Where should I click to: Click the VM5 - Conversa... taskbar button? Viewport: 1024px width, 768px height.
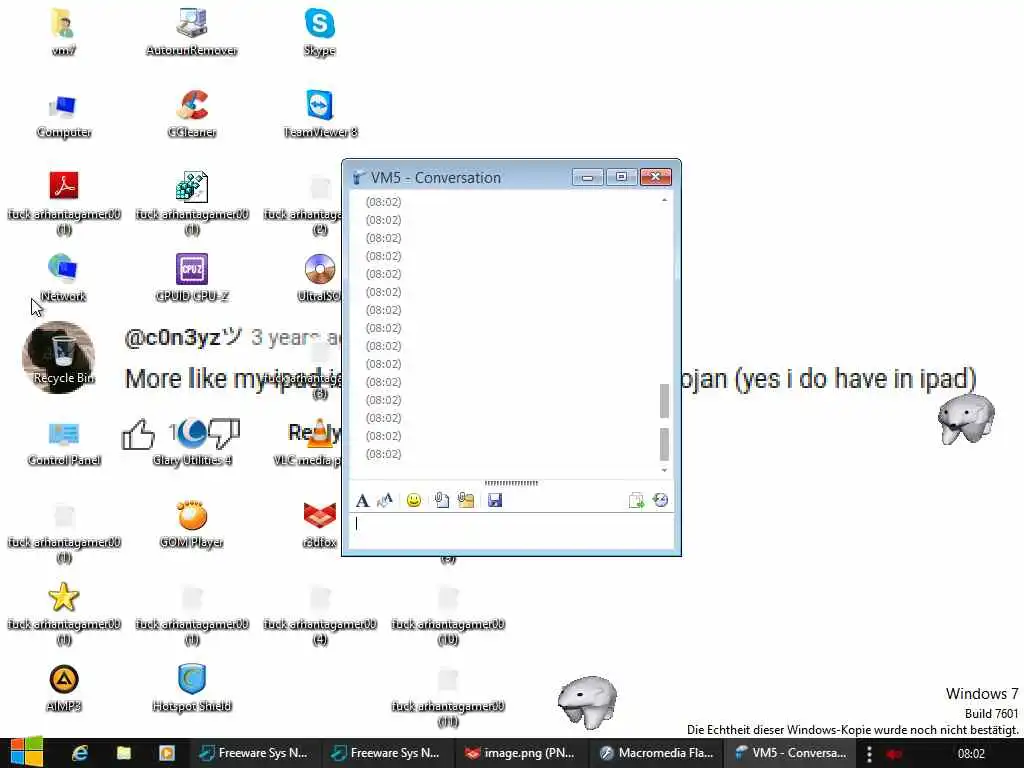tap(791, 753)
